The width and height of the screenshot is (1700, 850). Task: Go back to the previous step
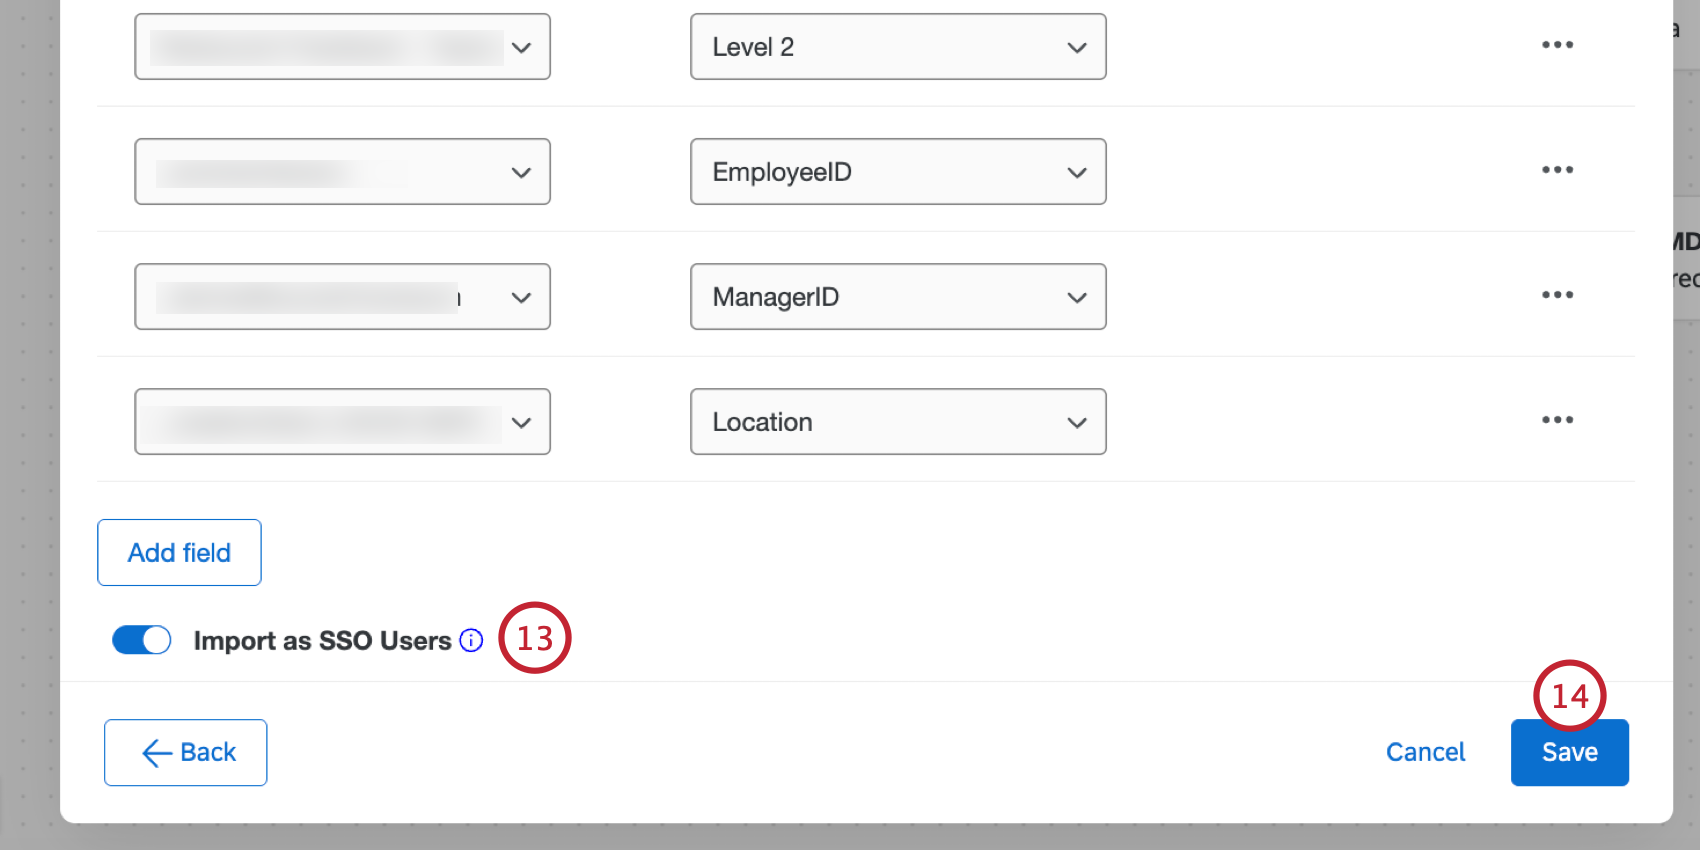[x=185, y=752]
